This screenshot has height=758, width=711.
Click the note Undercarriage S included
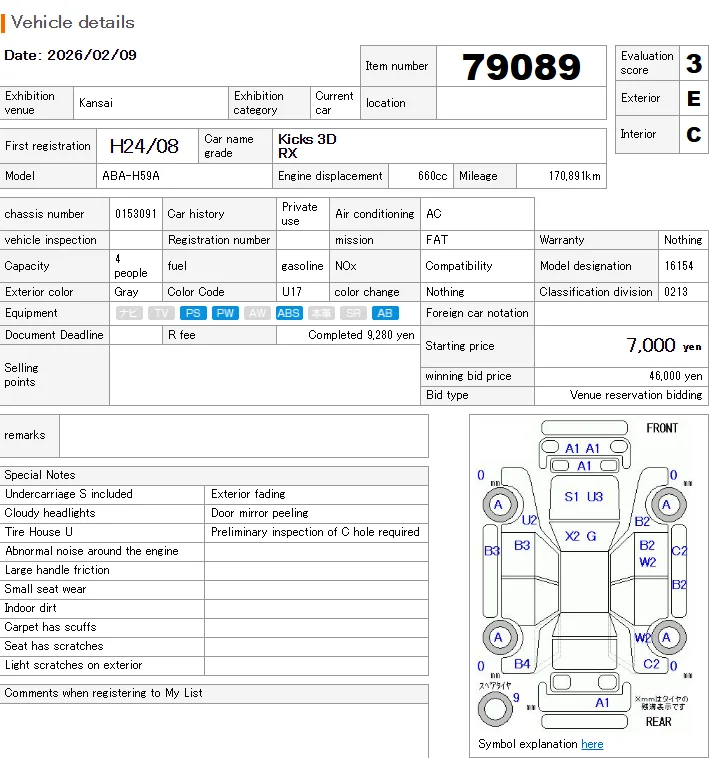pos(69,494)
